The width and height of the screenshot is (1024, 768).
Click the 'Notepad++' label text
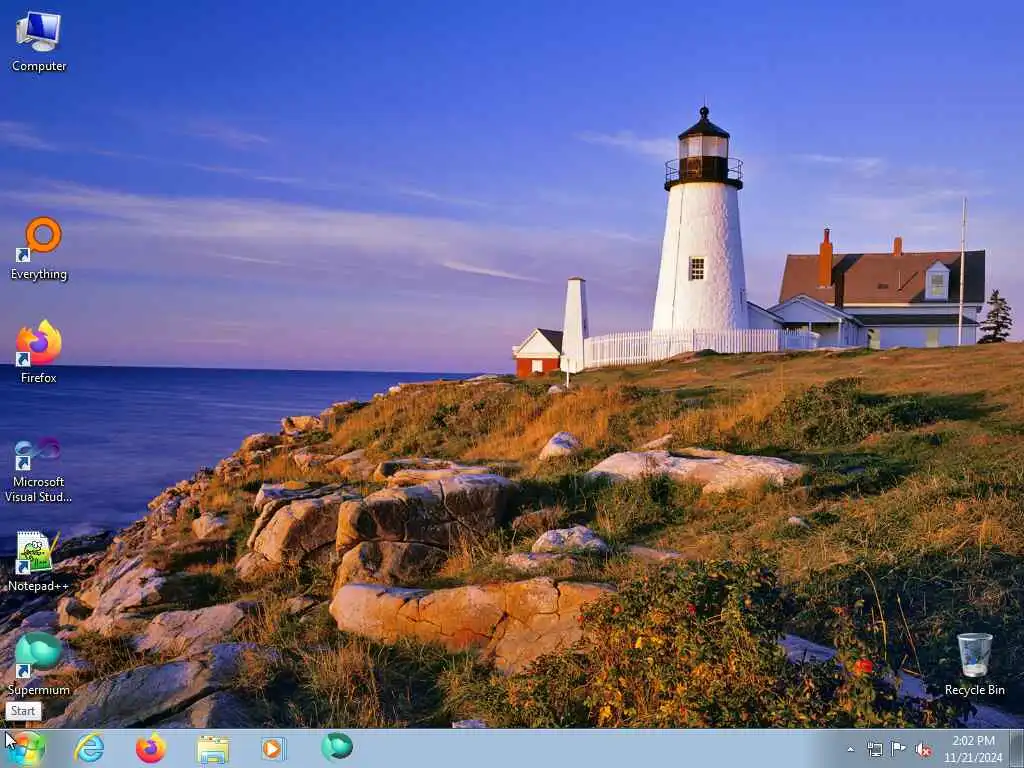pos(38,586)
